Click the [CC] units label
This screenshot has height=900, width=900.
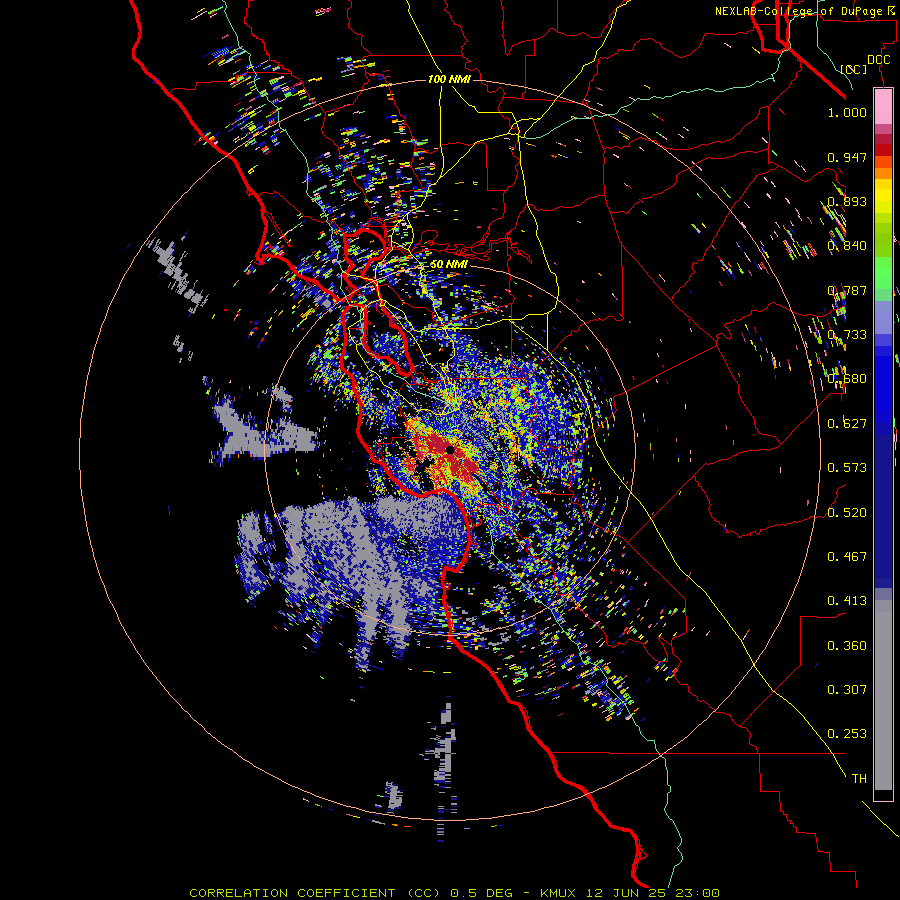click(x=854, y=69)
